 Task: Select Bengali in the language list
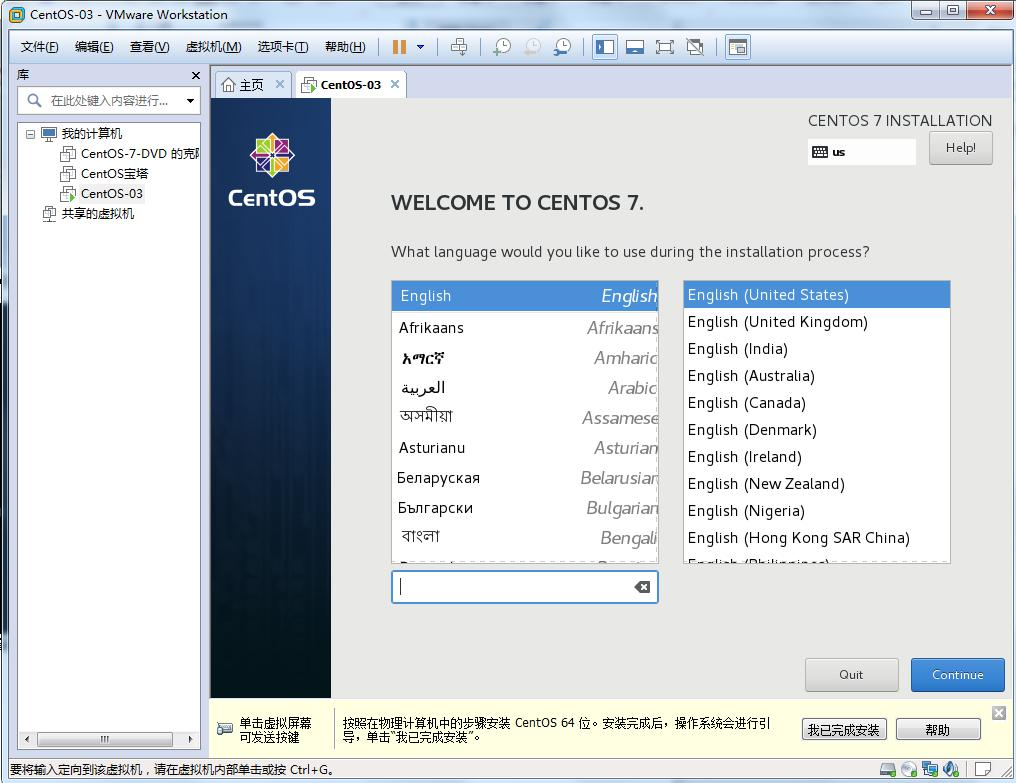[x=525, y=537]
